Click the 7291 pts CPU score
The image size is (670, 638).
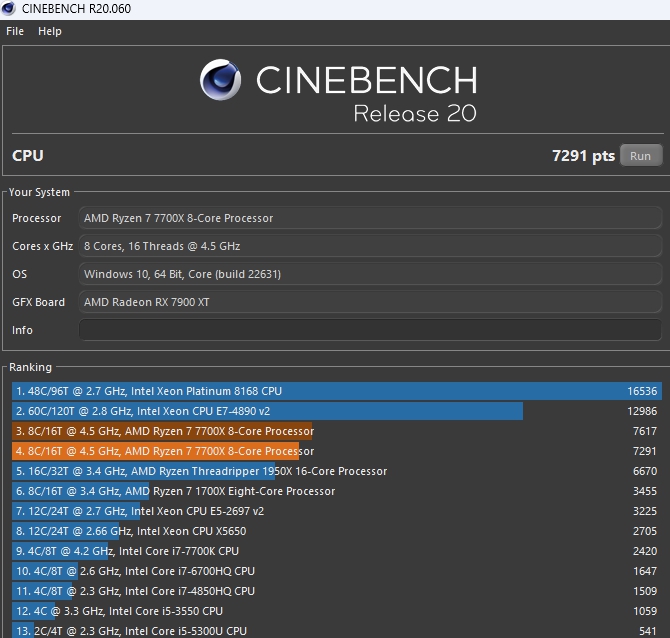tap(583, 156)
